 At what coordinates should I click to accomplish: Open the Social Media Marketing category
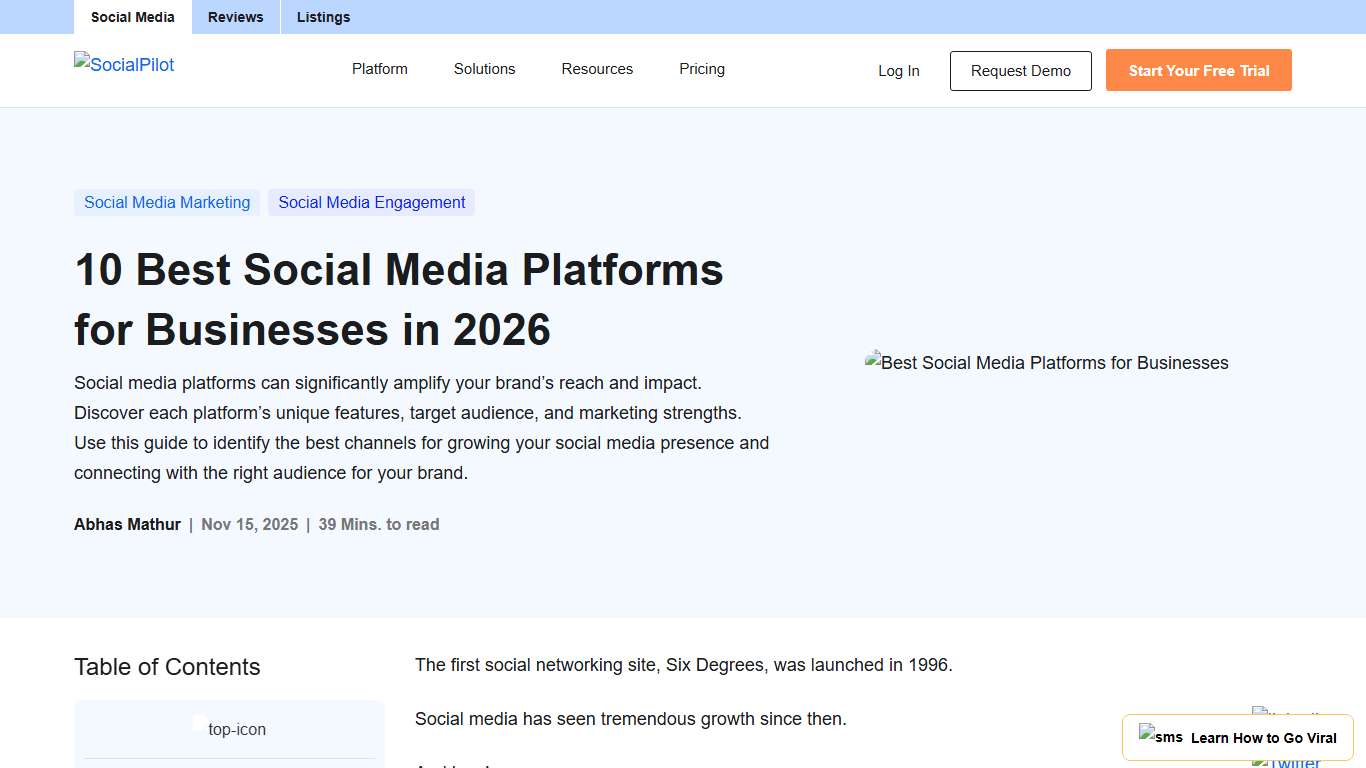tap(167, 202)
